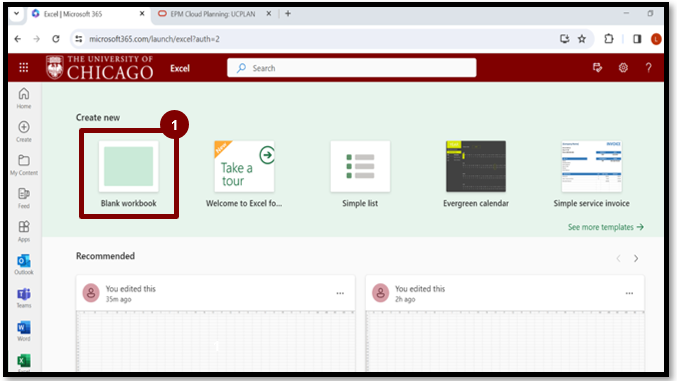Bookmark this page with the star
The image size is (677, 381).
pyautogui.click(x=582, y=39)
